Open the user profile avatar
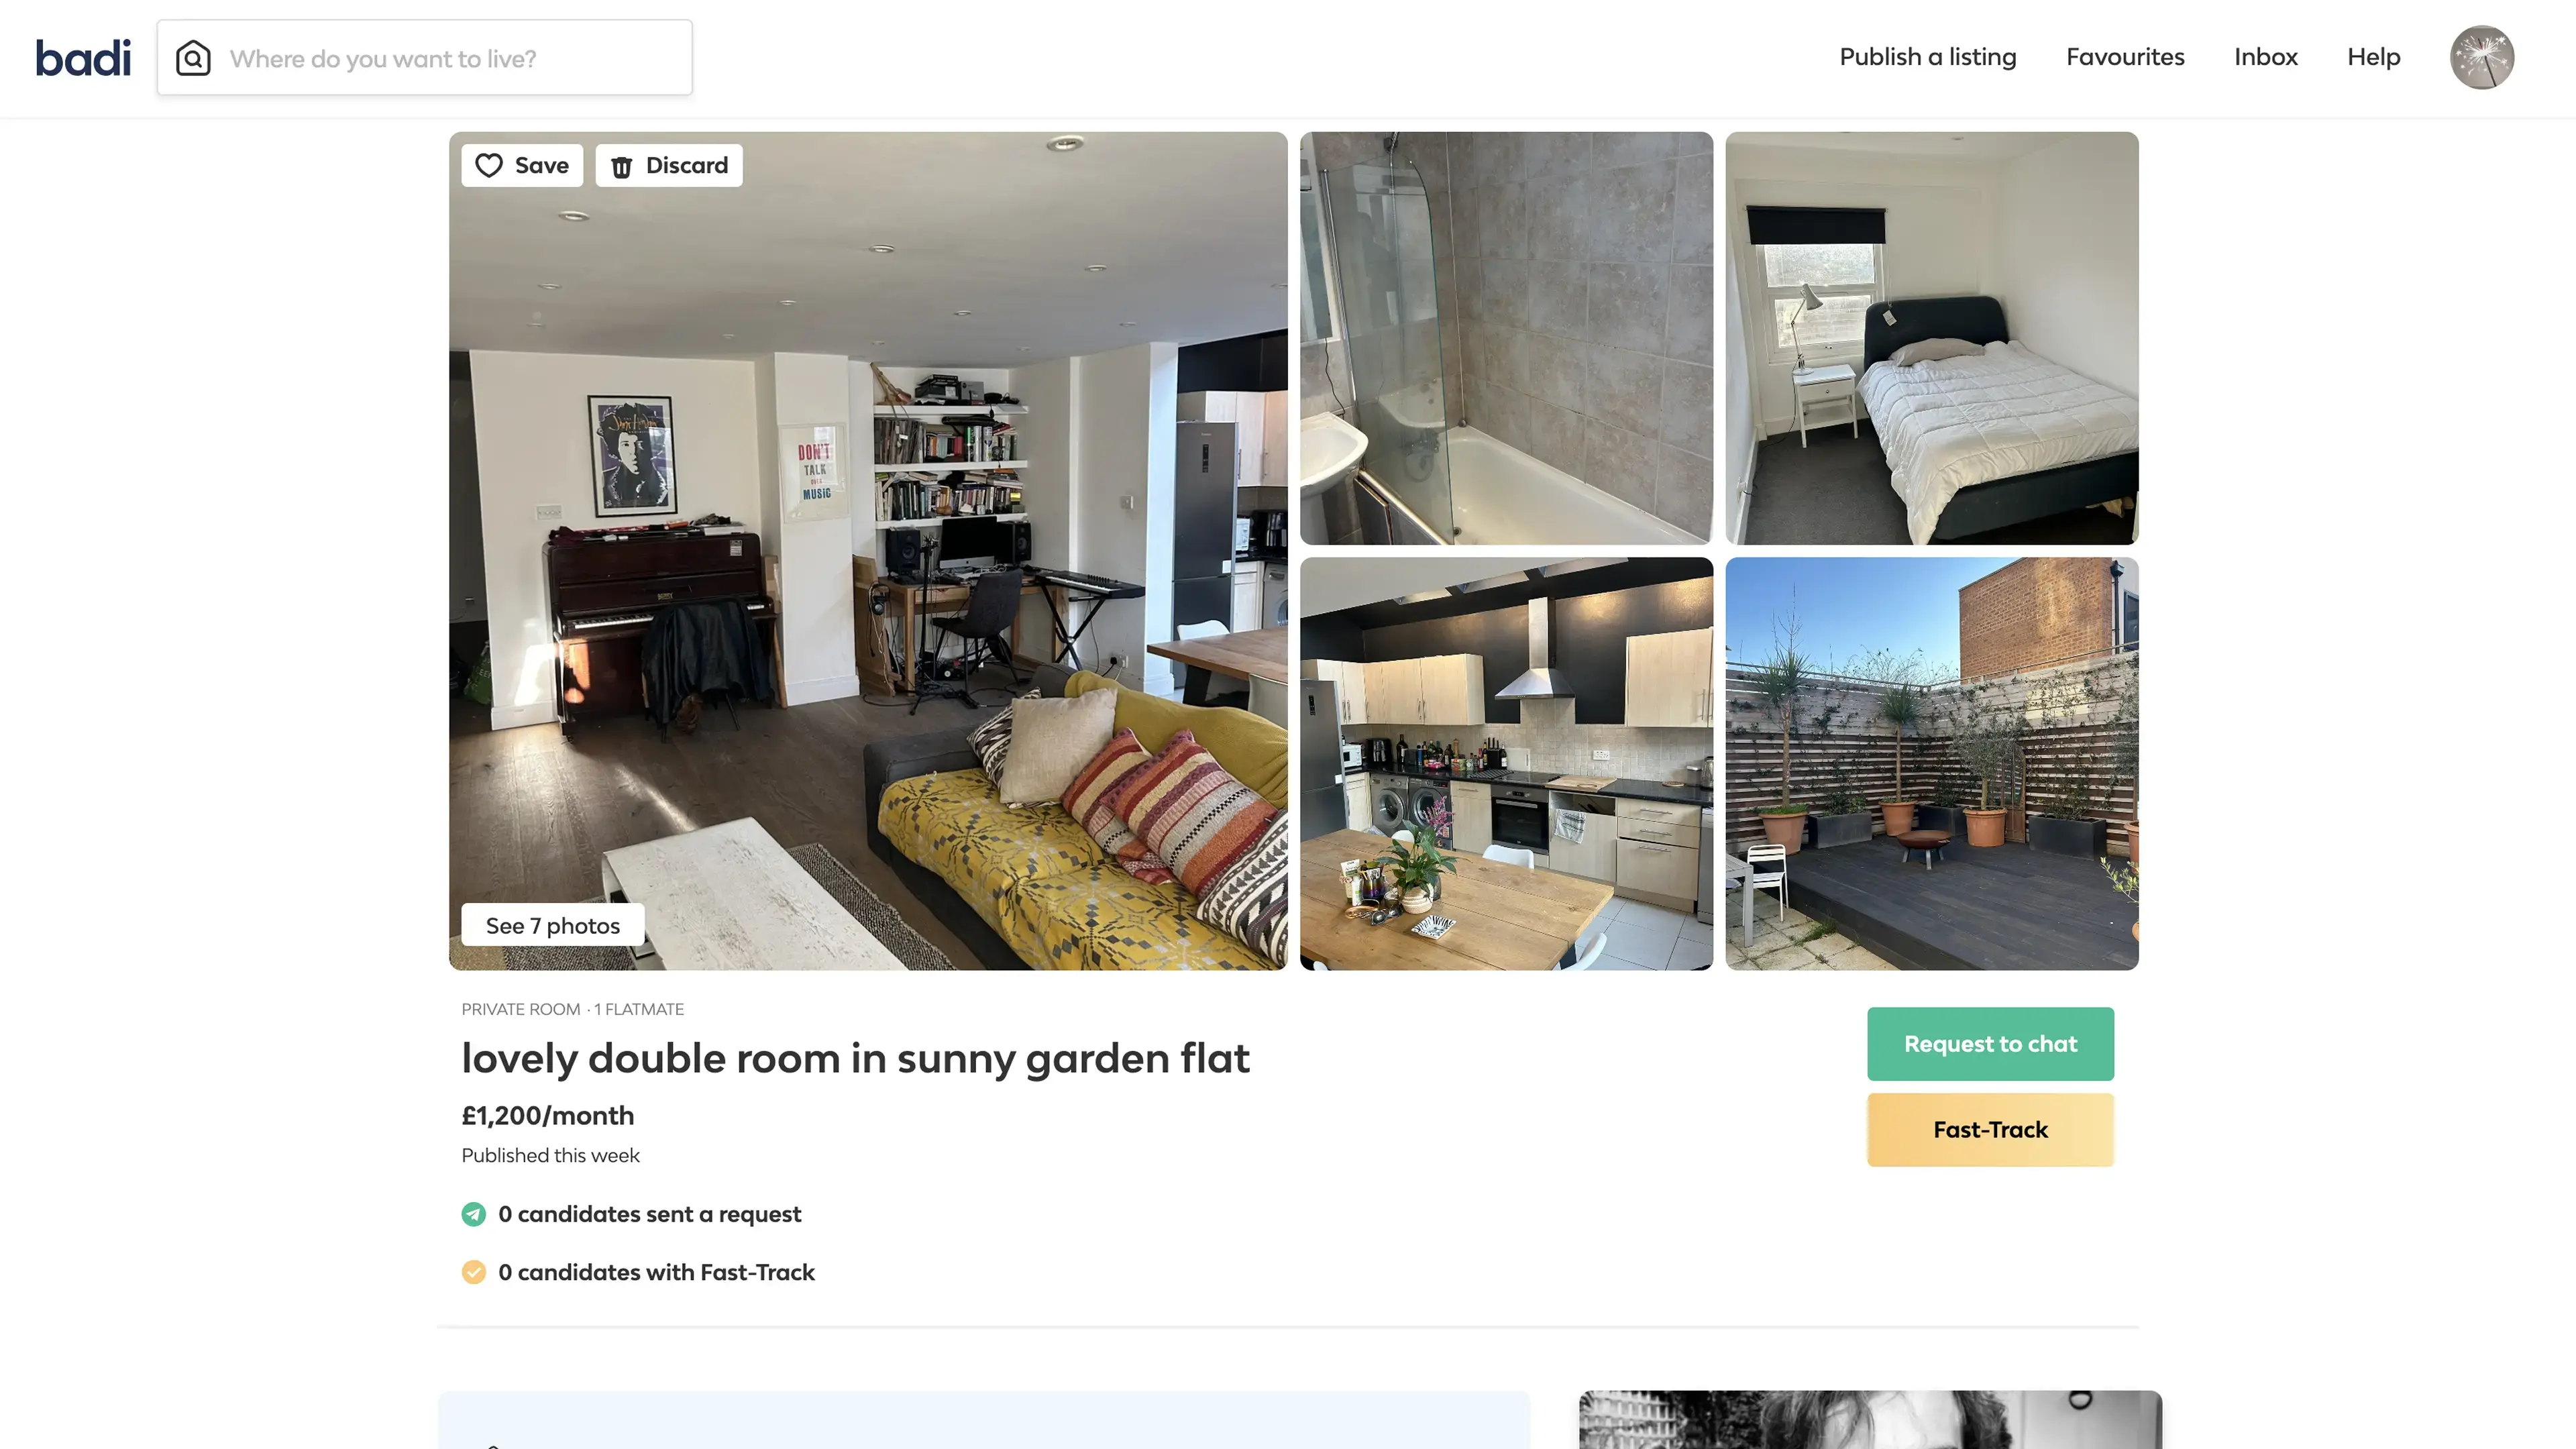This screenshot has width=2576, height=1449. coord(2481,57)
